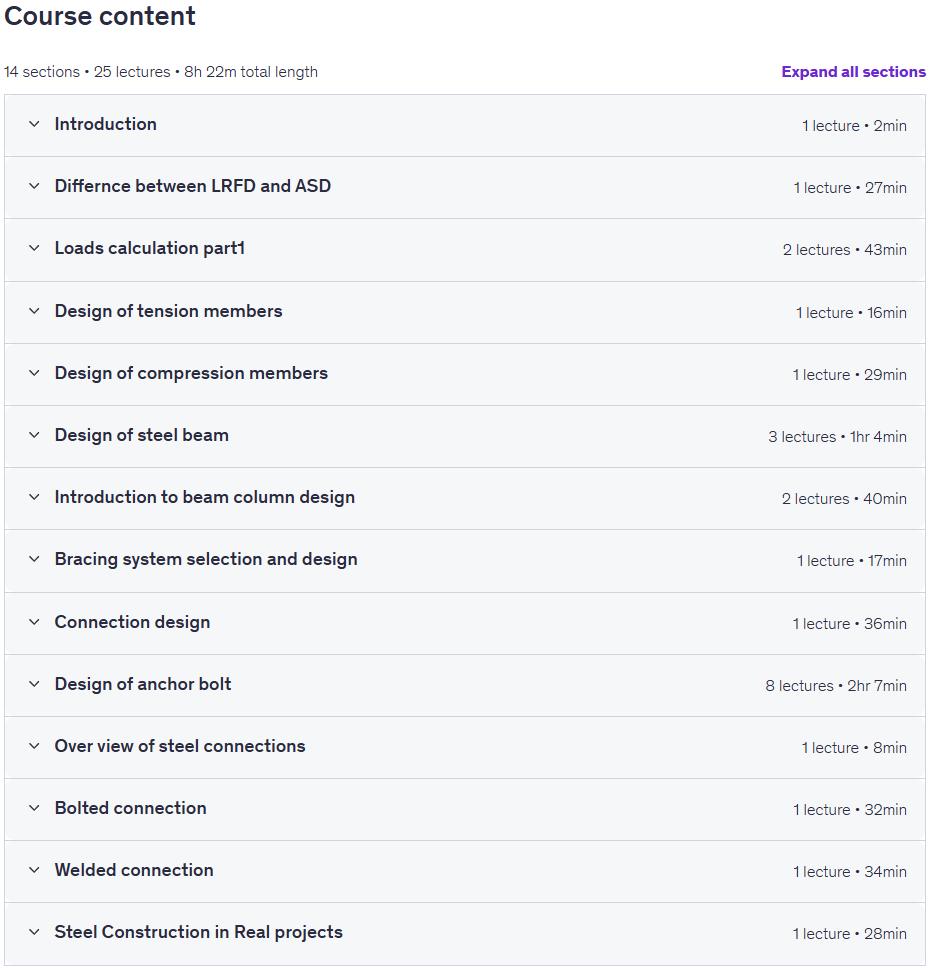This screenshot has width=928, height=967.
Task: Click the "Design of anchor bolt" title
Action: [142, 684]
